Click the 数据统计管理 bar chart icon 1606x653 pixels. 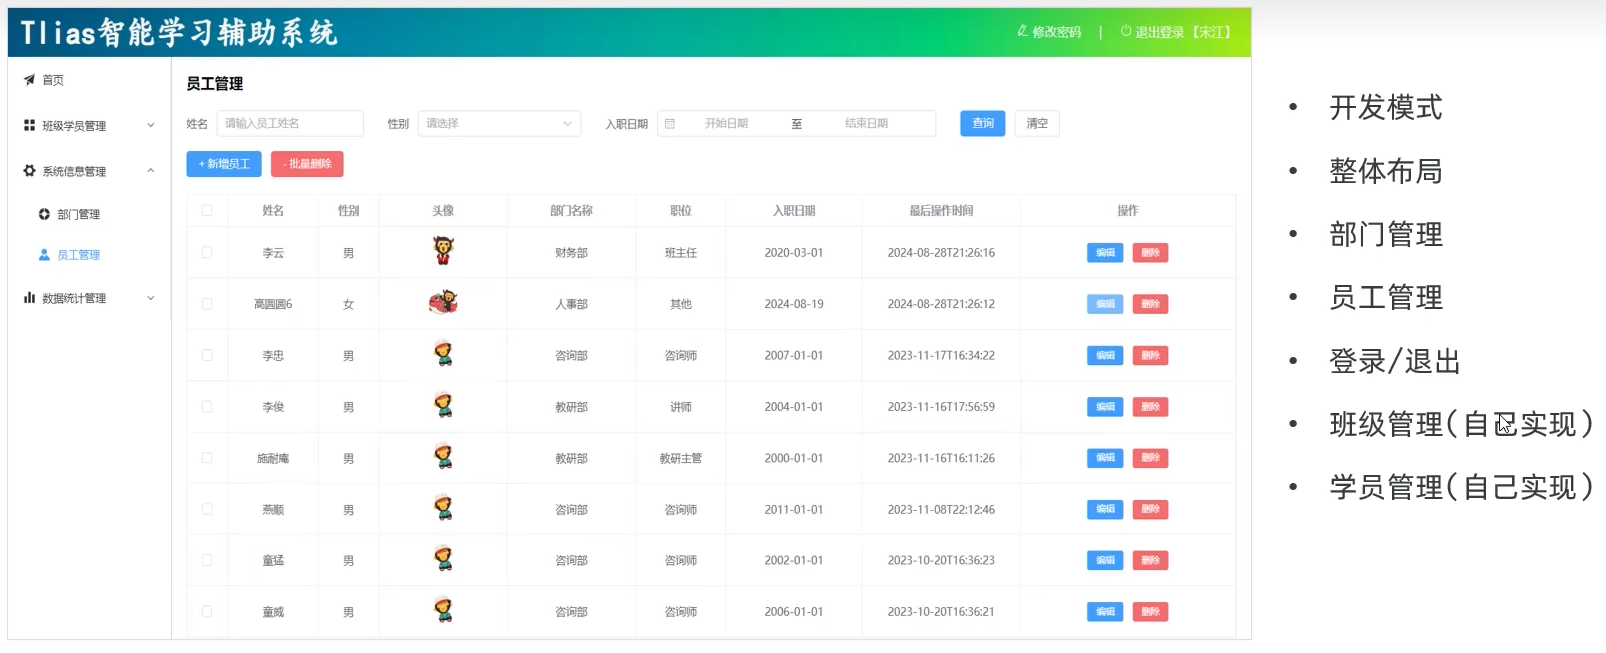point(29,298)
